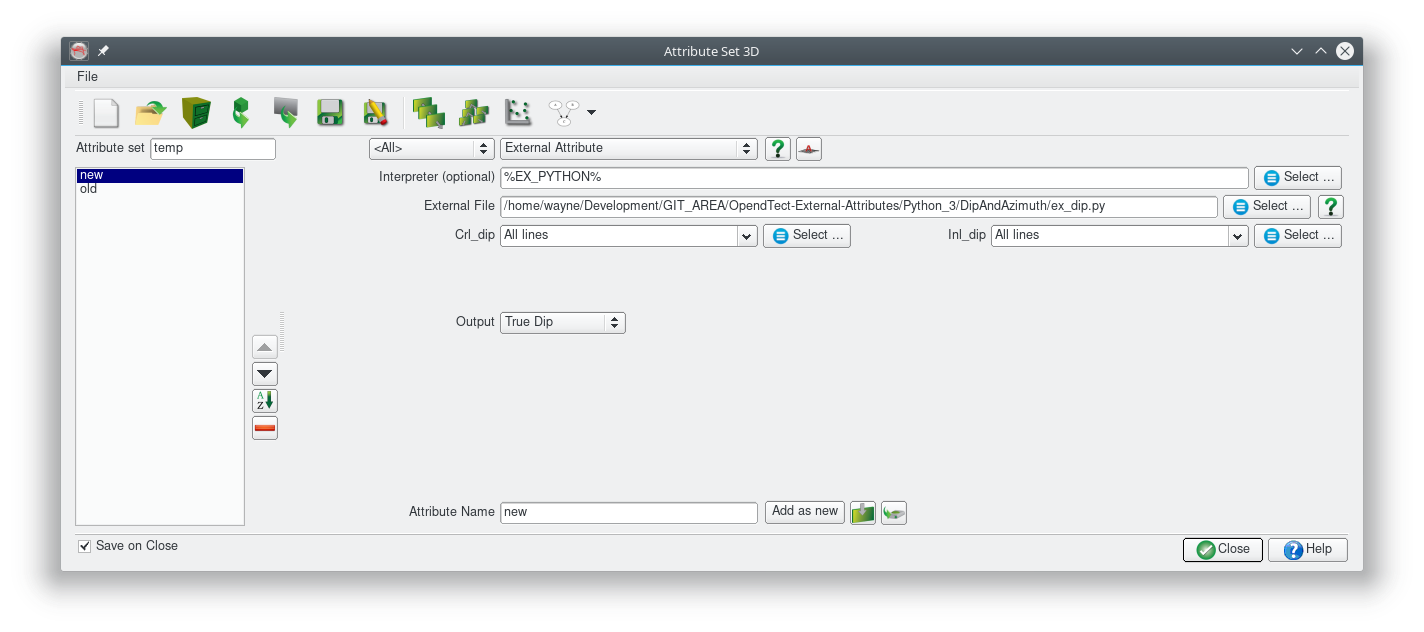
Task: Open the <All> attribute group dropdown
Action: (x=432, y=148)
